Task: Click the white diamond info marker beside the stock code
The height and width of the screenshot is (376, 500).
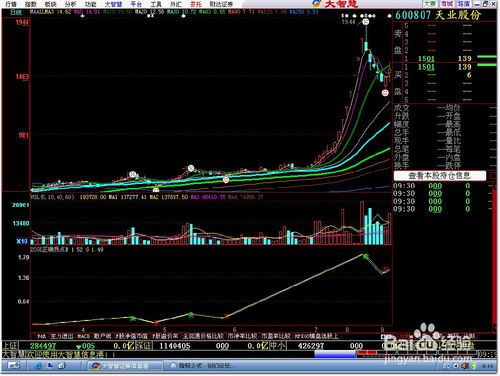Action: (x=389, y=16)
